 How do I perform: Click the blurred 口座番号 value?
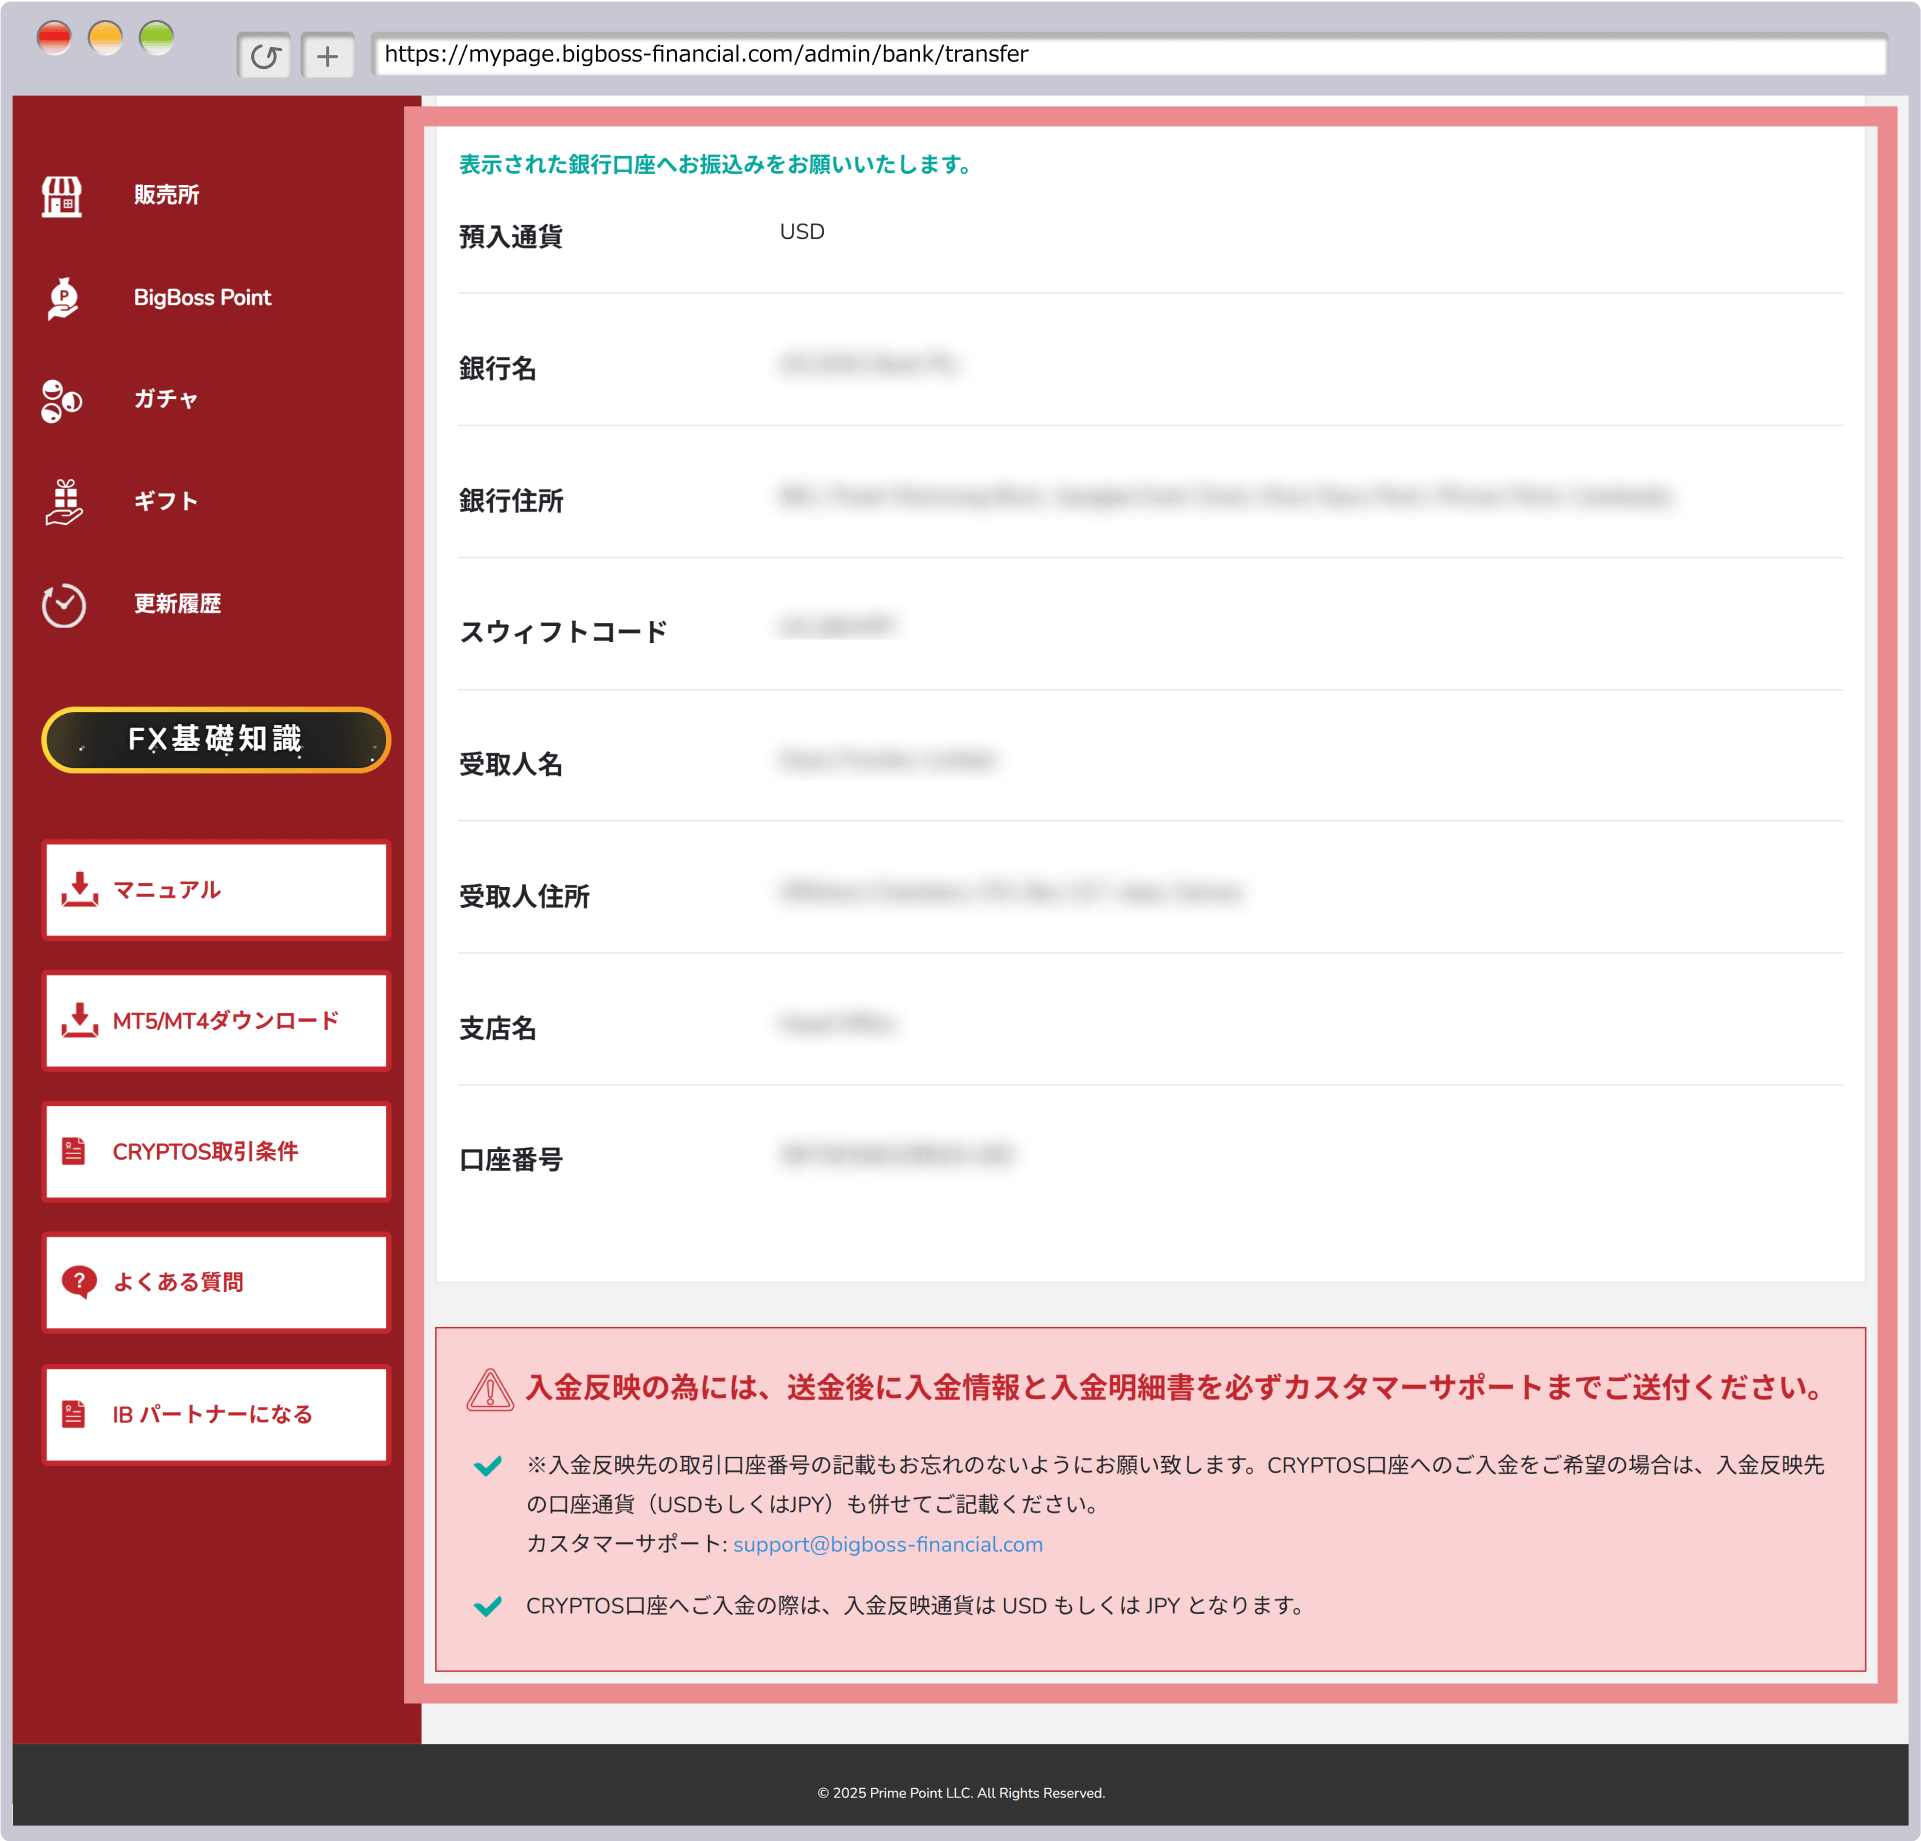[895, 1155]
